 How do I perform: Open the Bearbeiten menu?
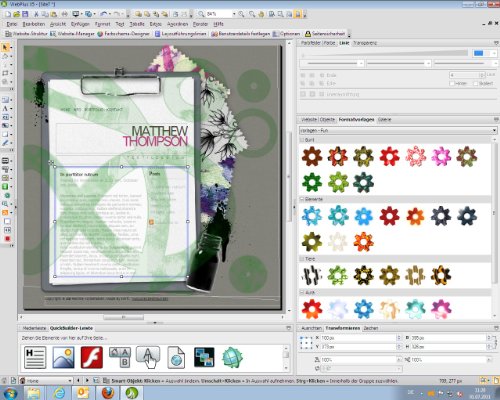click(x=34, y=24)
